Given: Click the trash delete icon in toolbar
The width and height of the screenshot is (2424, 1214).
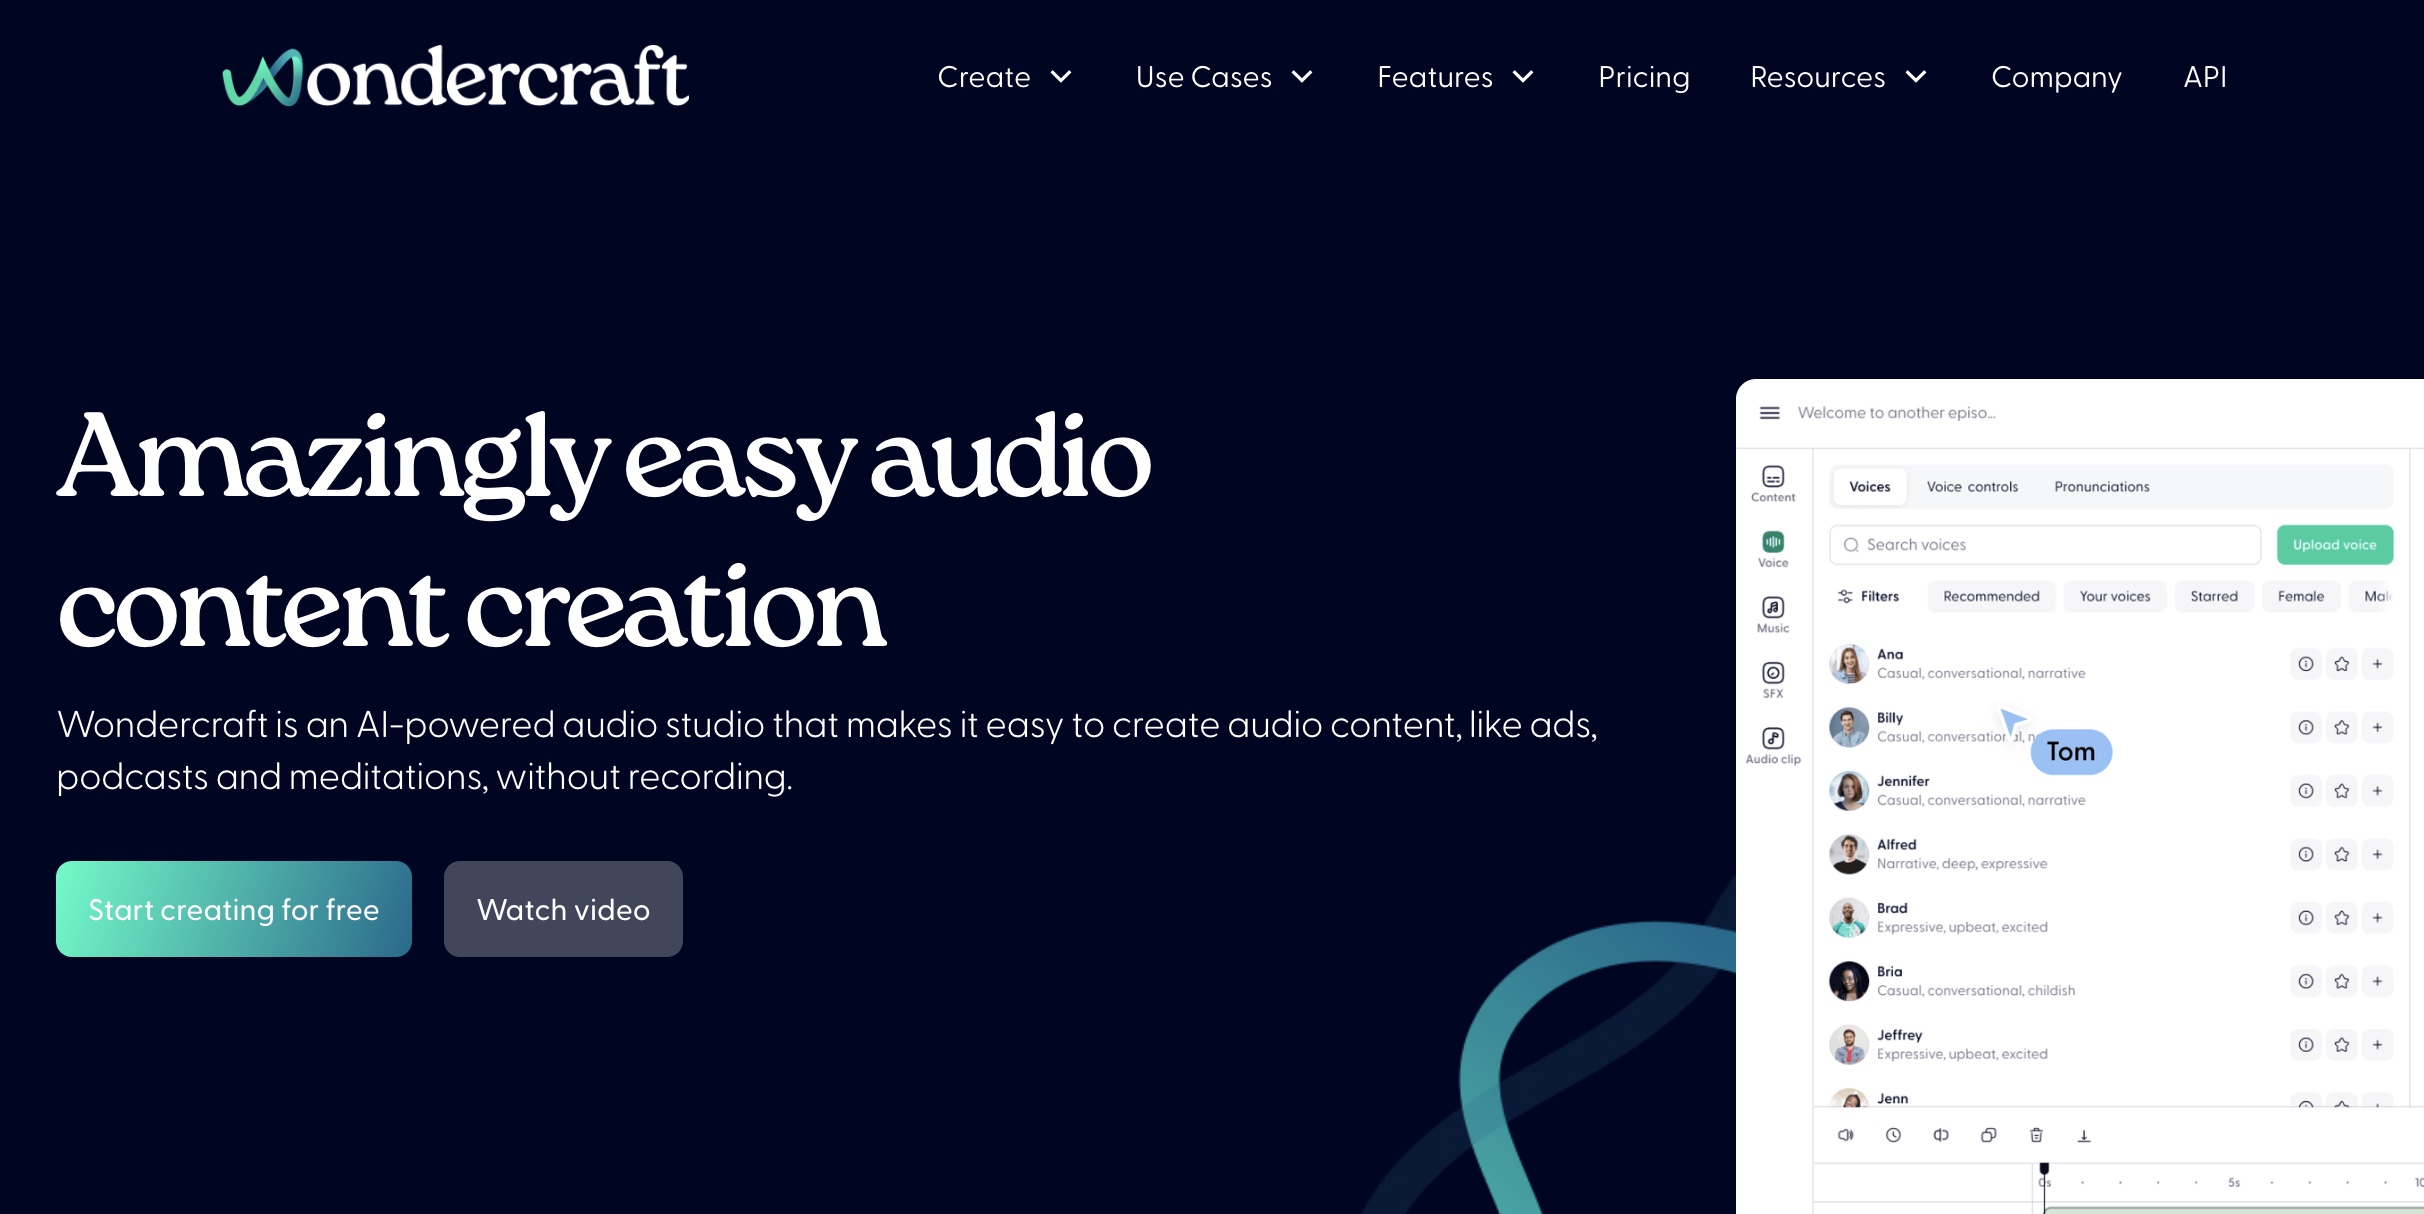Looking at the screenshot, I should pos(2036,1135).
